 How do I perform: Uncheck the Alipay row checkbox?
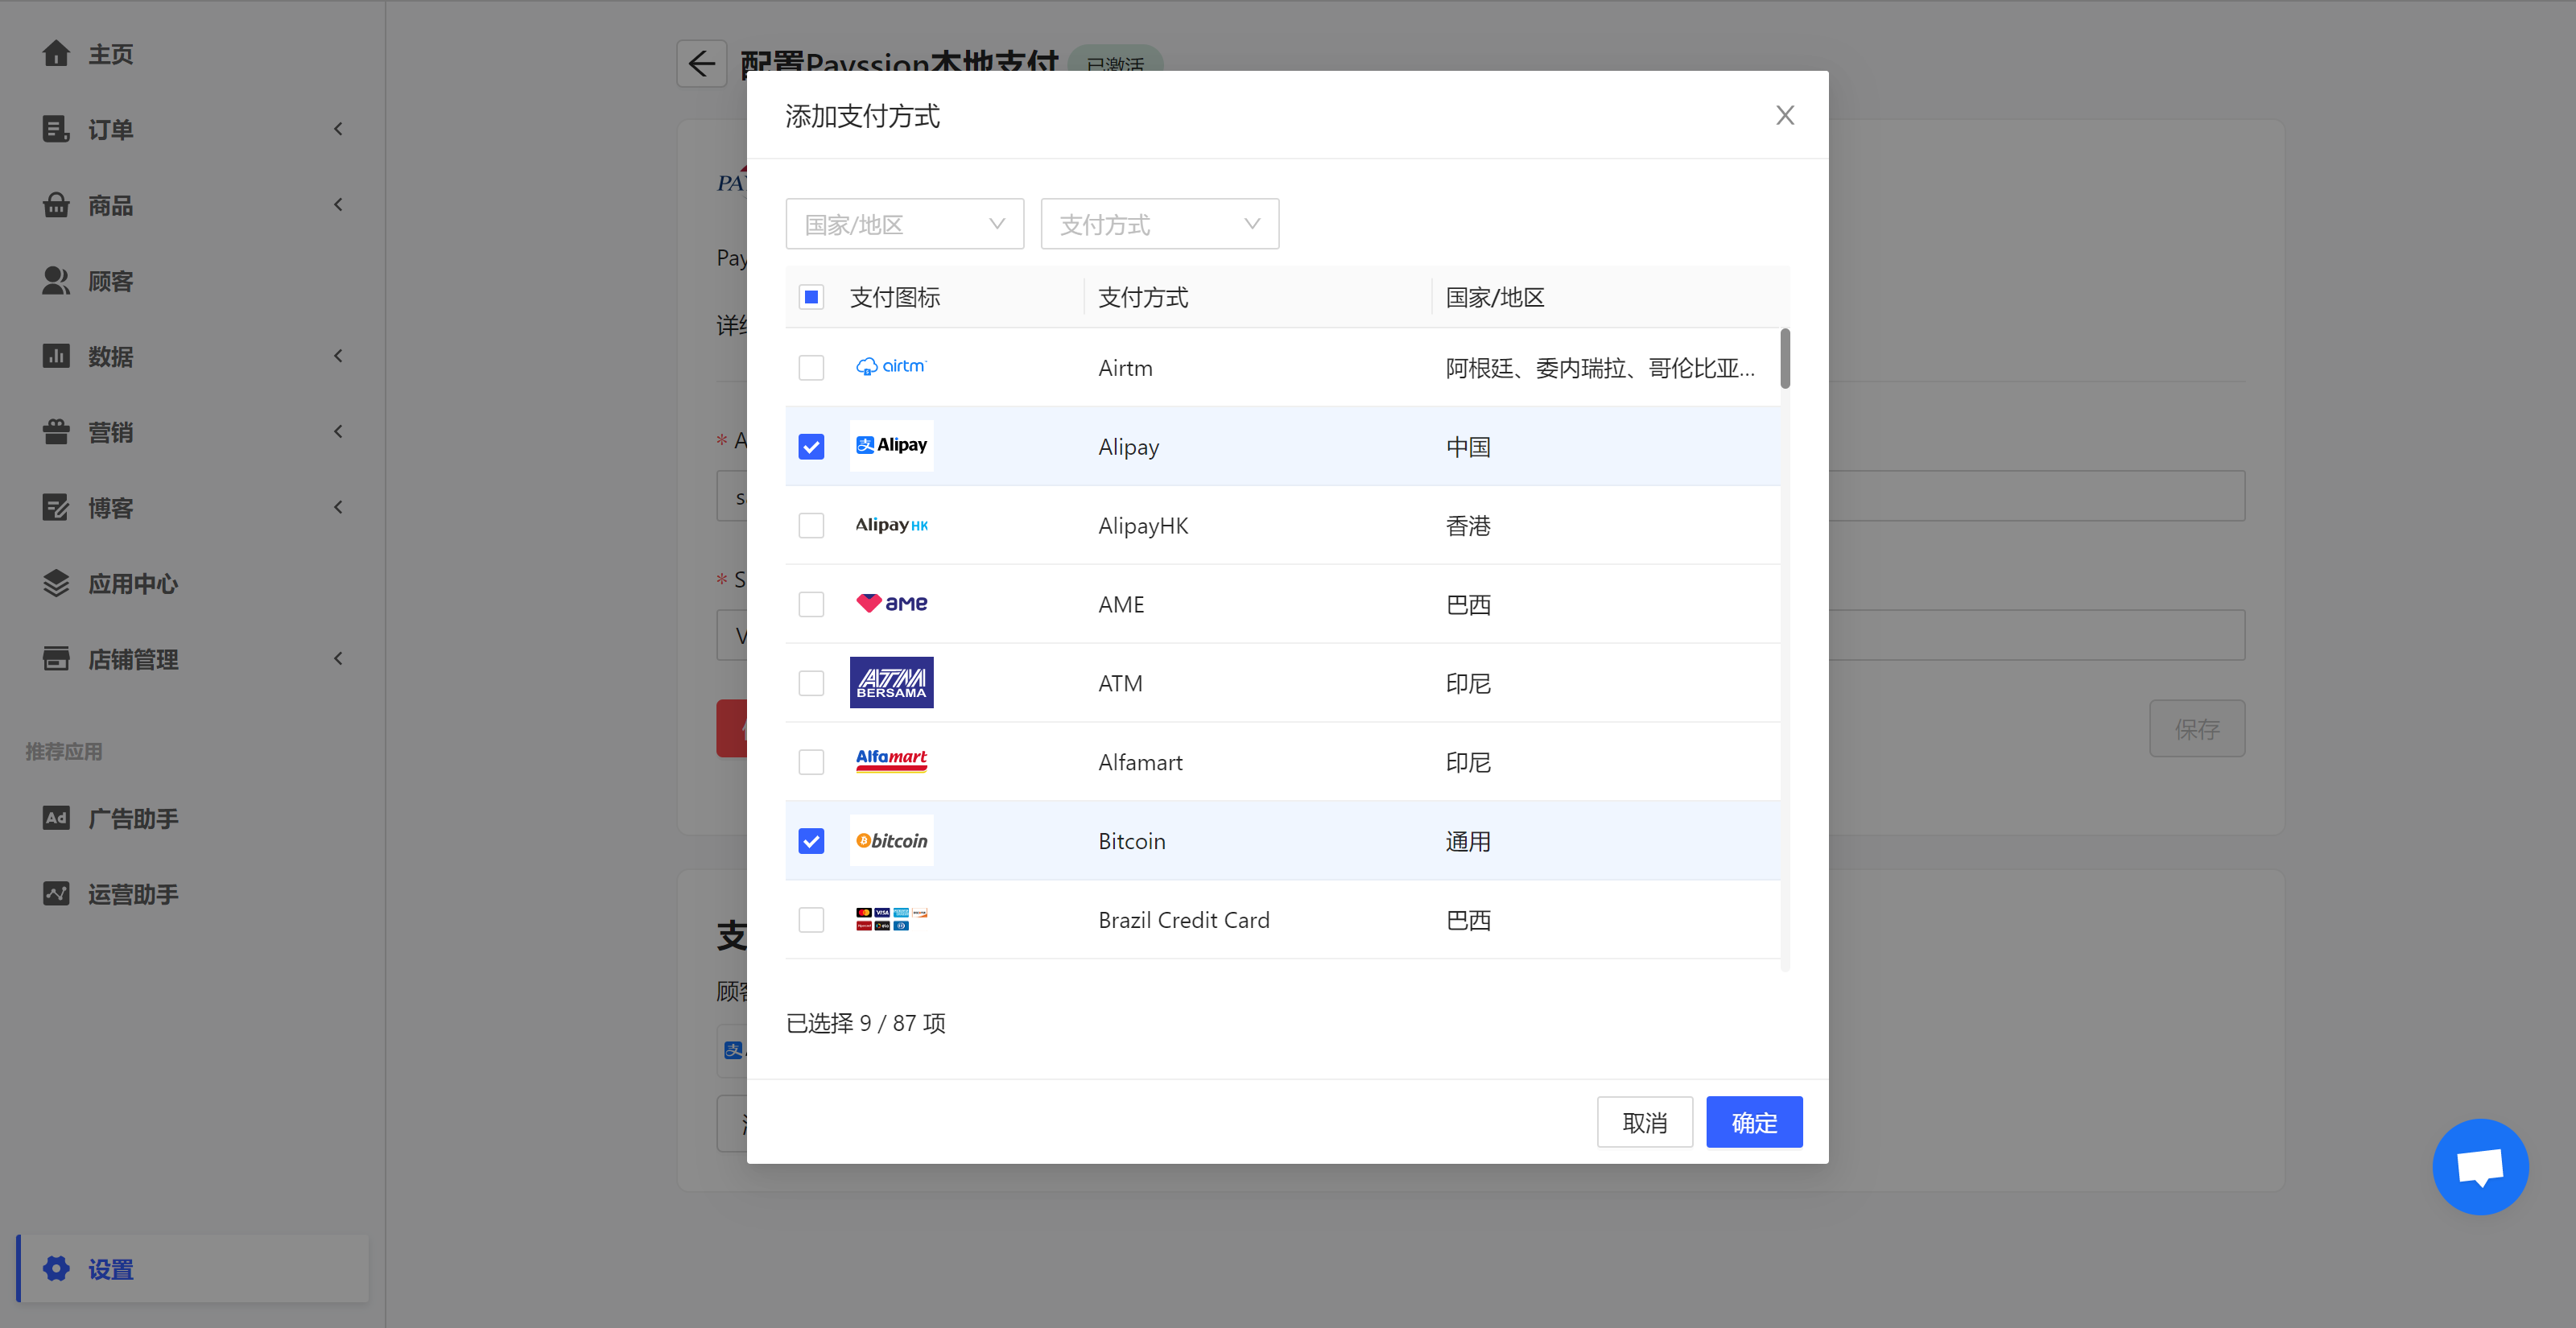(x=811, y=447)
